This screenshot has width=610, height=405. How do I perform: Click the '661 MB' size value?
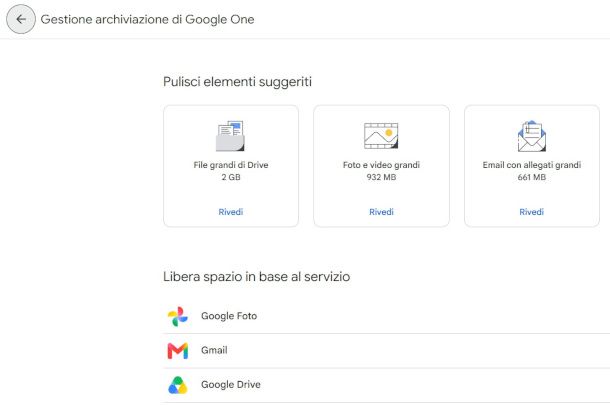click(532, 177)
